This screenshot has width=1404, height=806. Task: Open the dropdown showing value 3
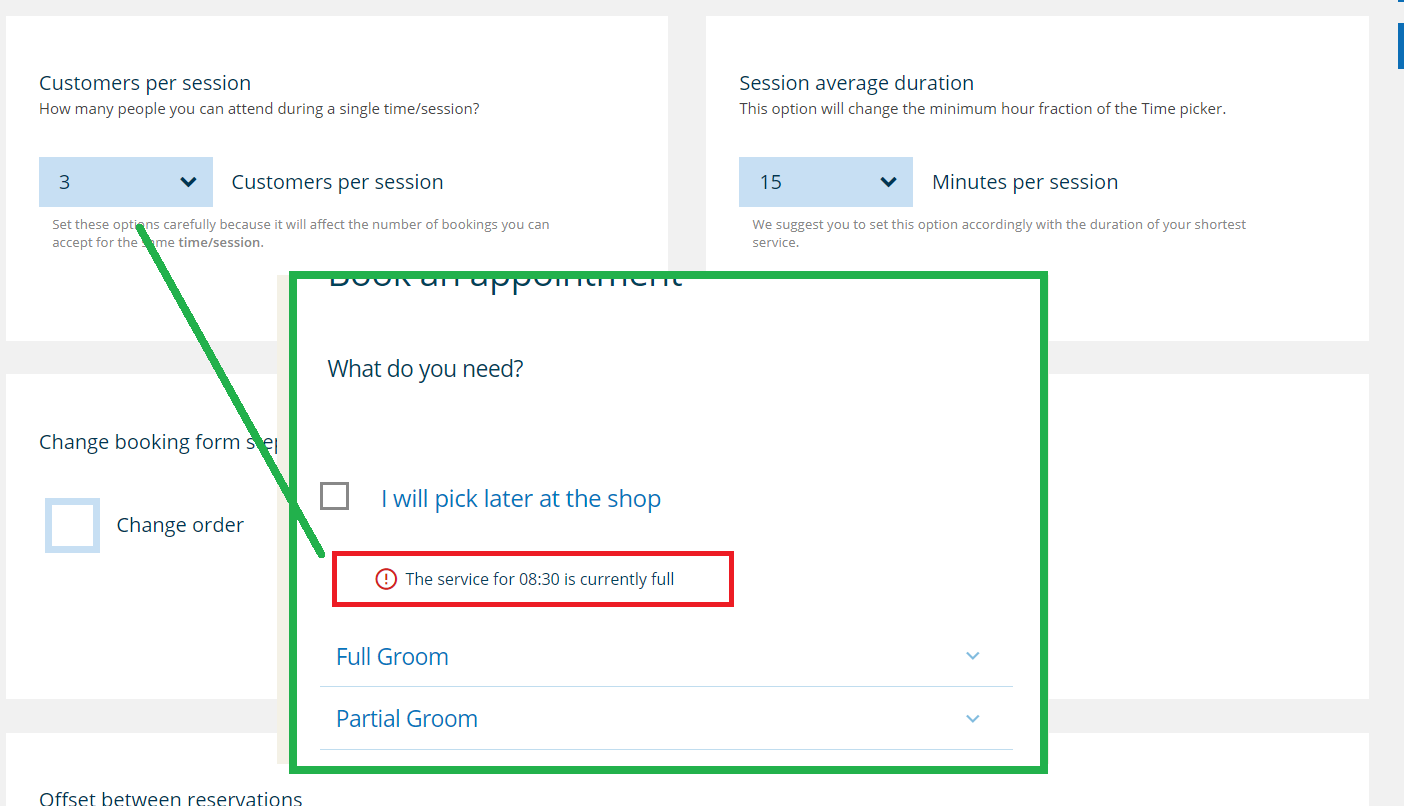tap(126, 182)
